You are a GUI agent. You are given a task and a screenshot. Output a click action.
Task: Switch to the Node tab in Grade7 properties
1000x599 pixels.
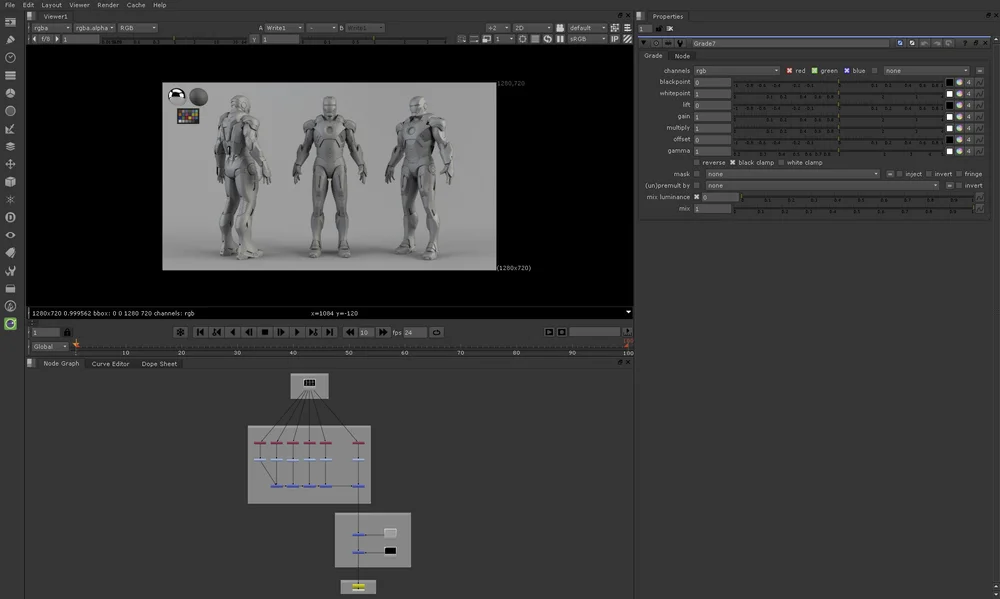coord(680,56)
